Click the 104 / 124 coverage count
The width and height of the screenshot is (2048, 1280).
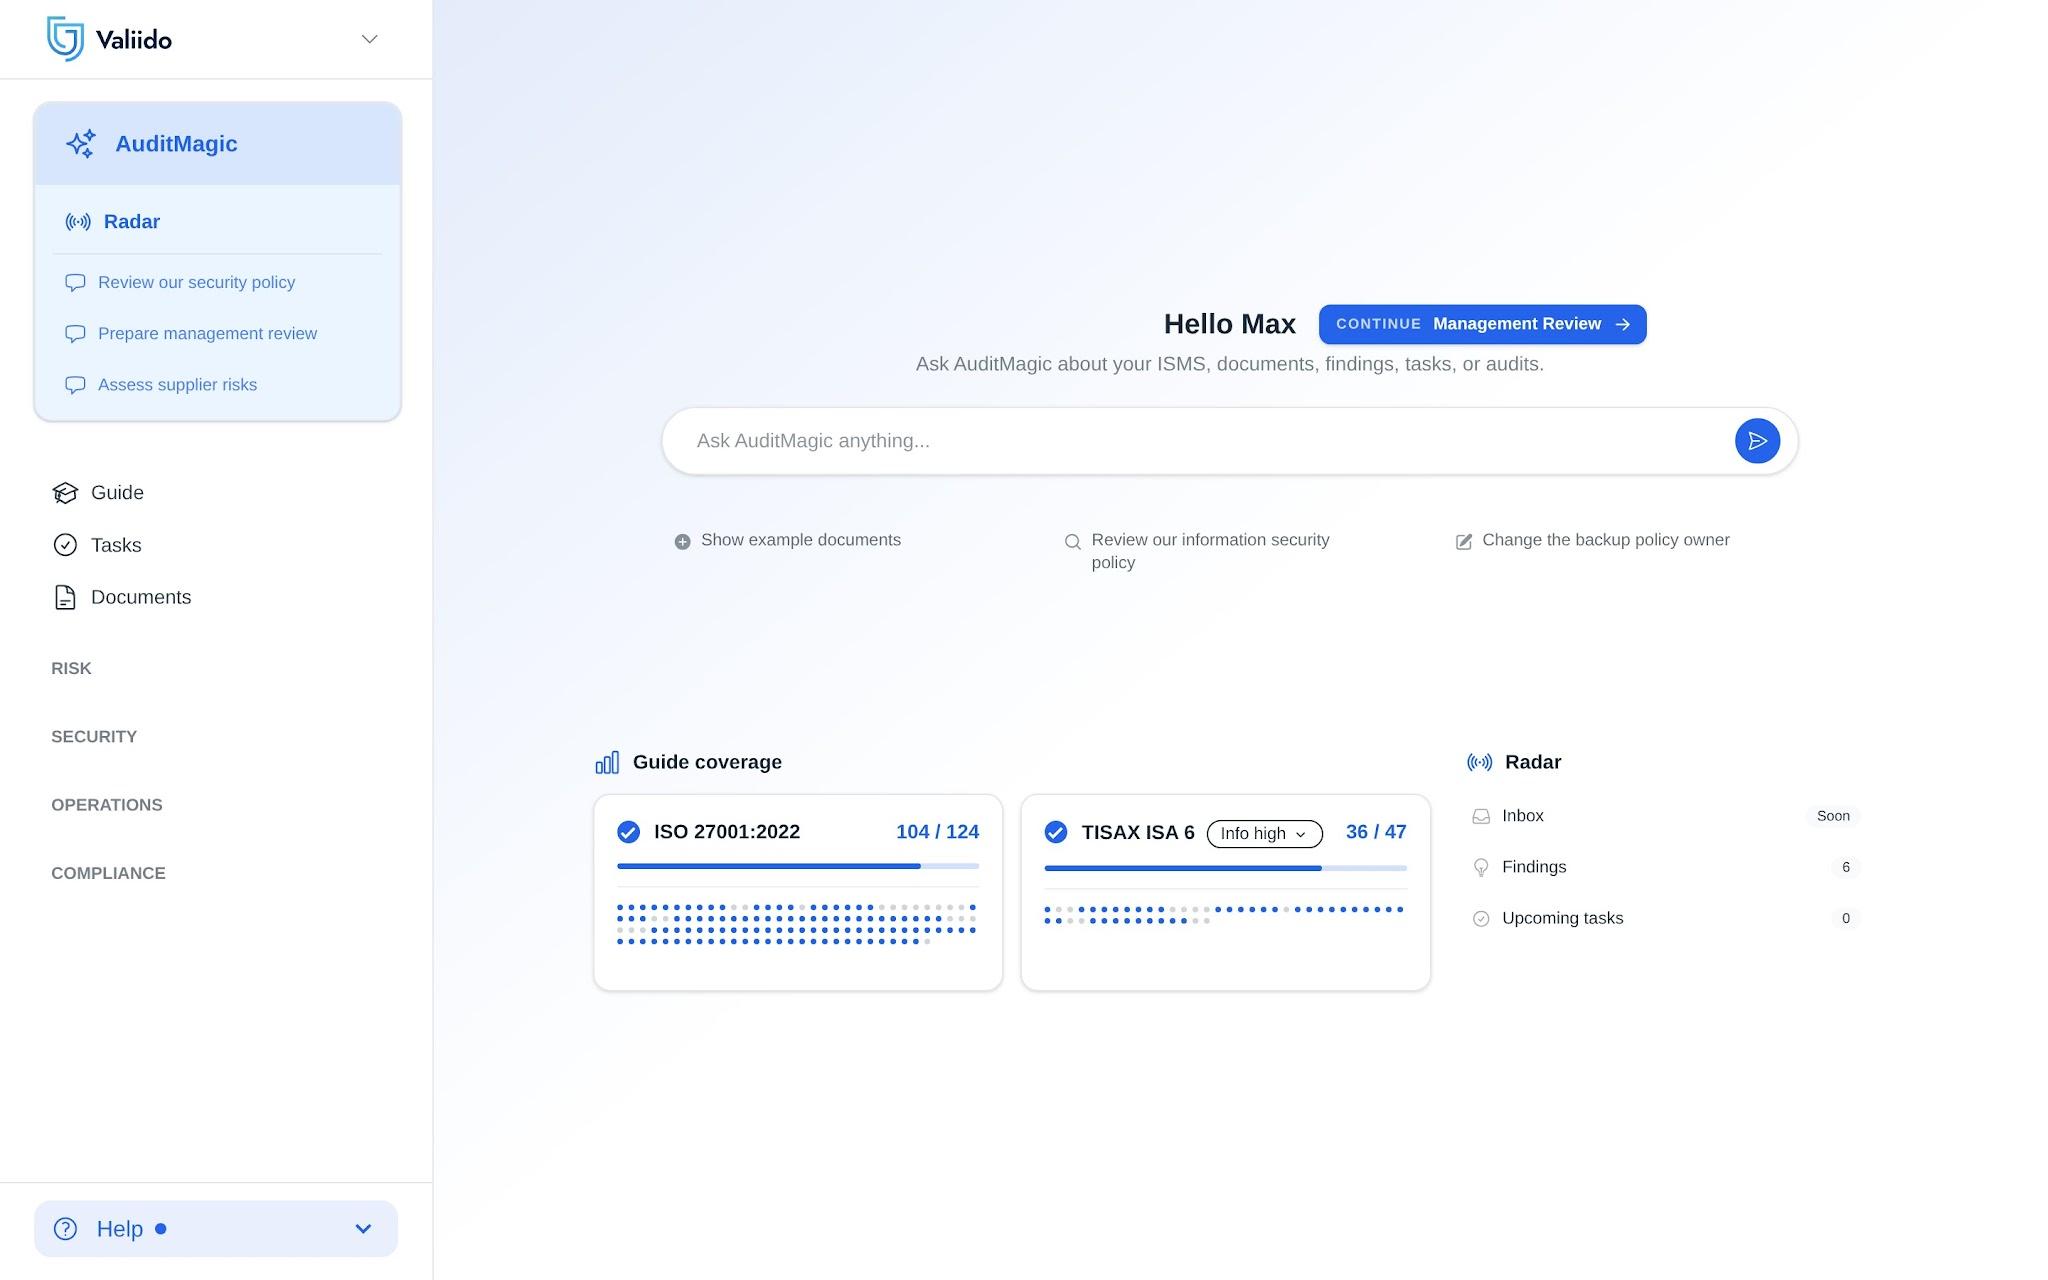click(x=937, y=832)
